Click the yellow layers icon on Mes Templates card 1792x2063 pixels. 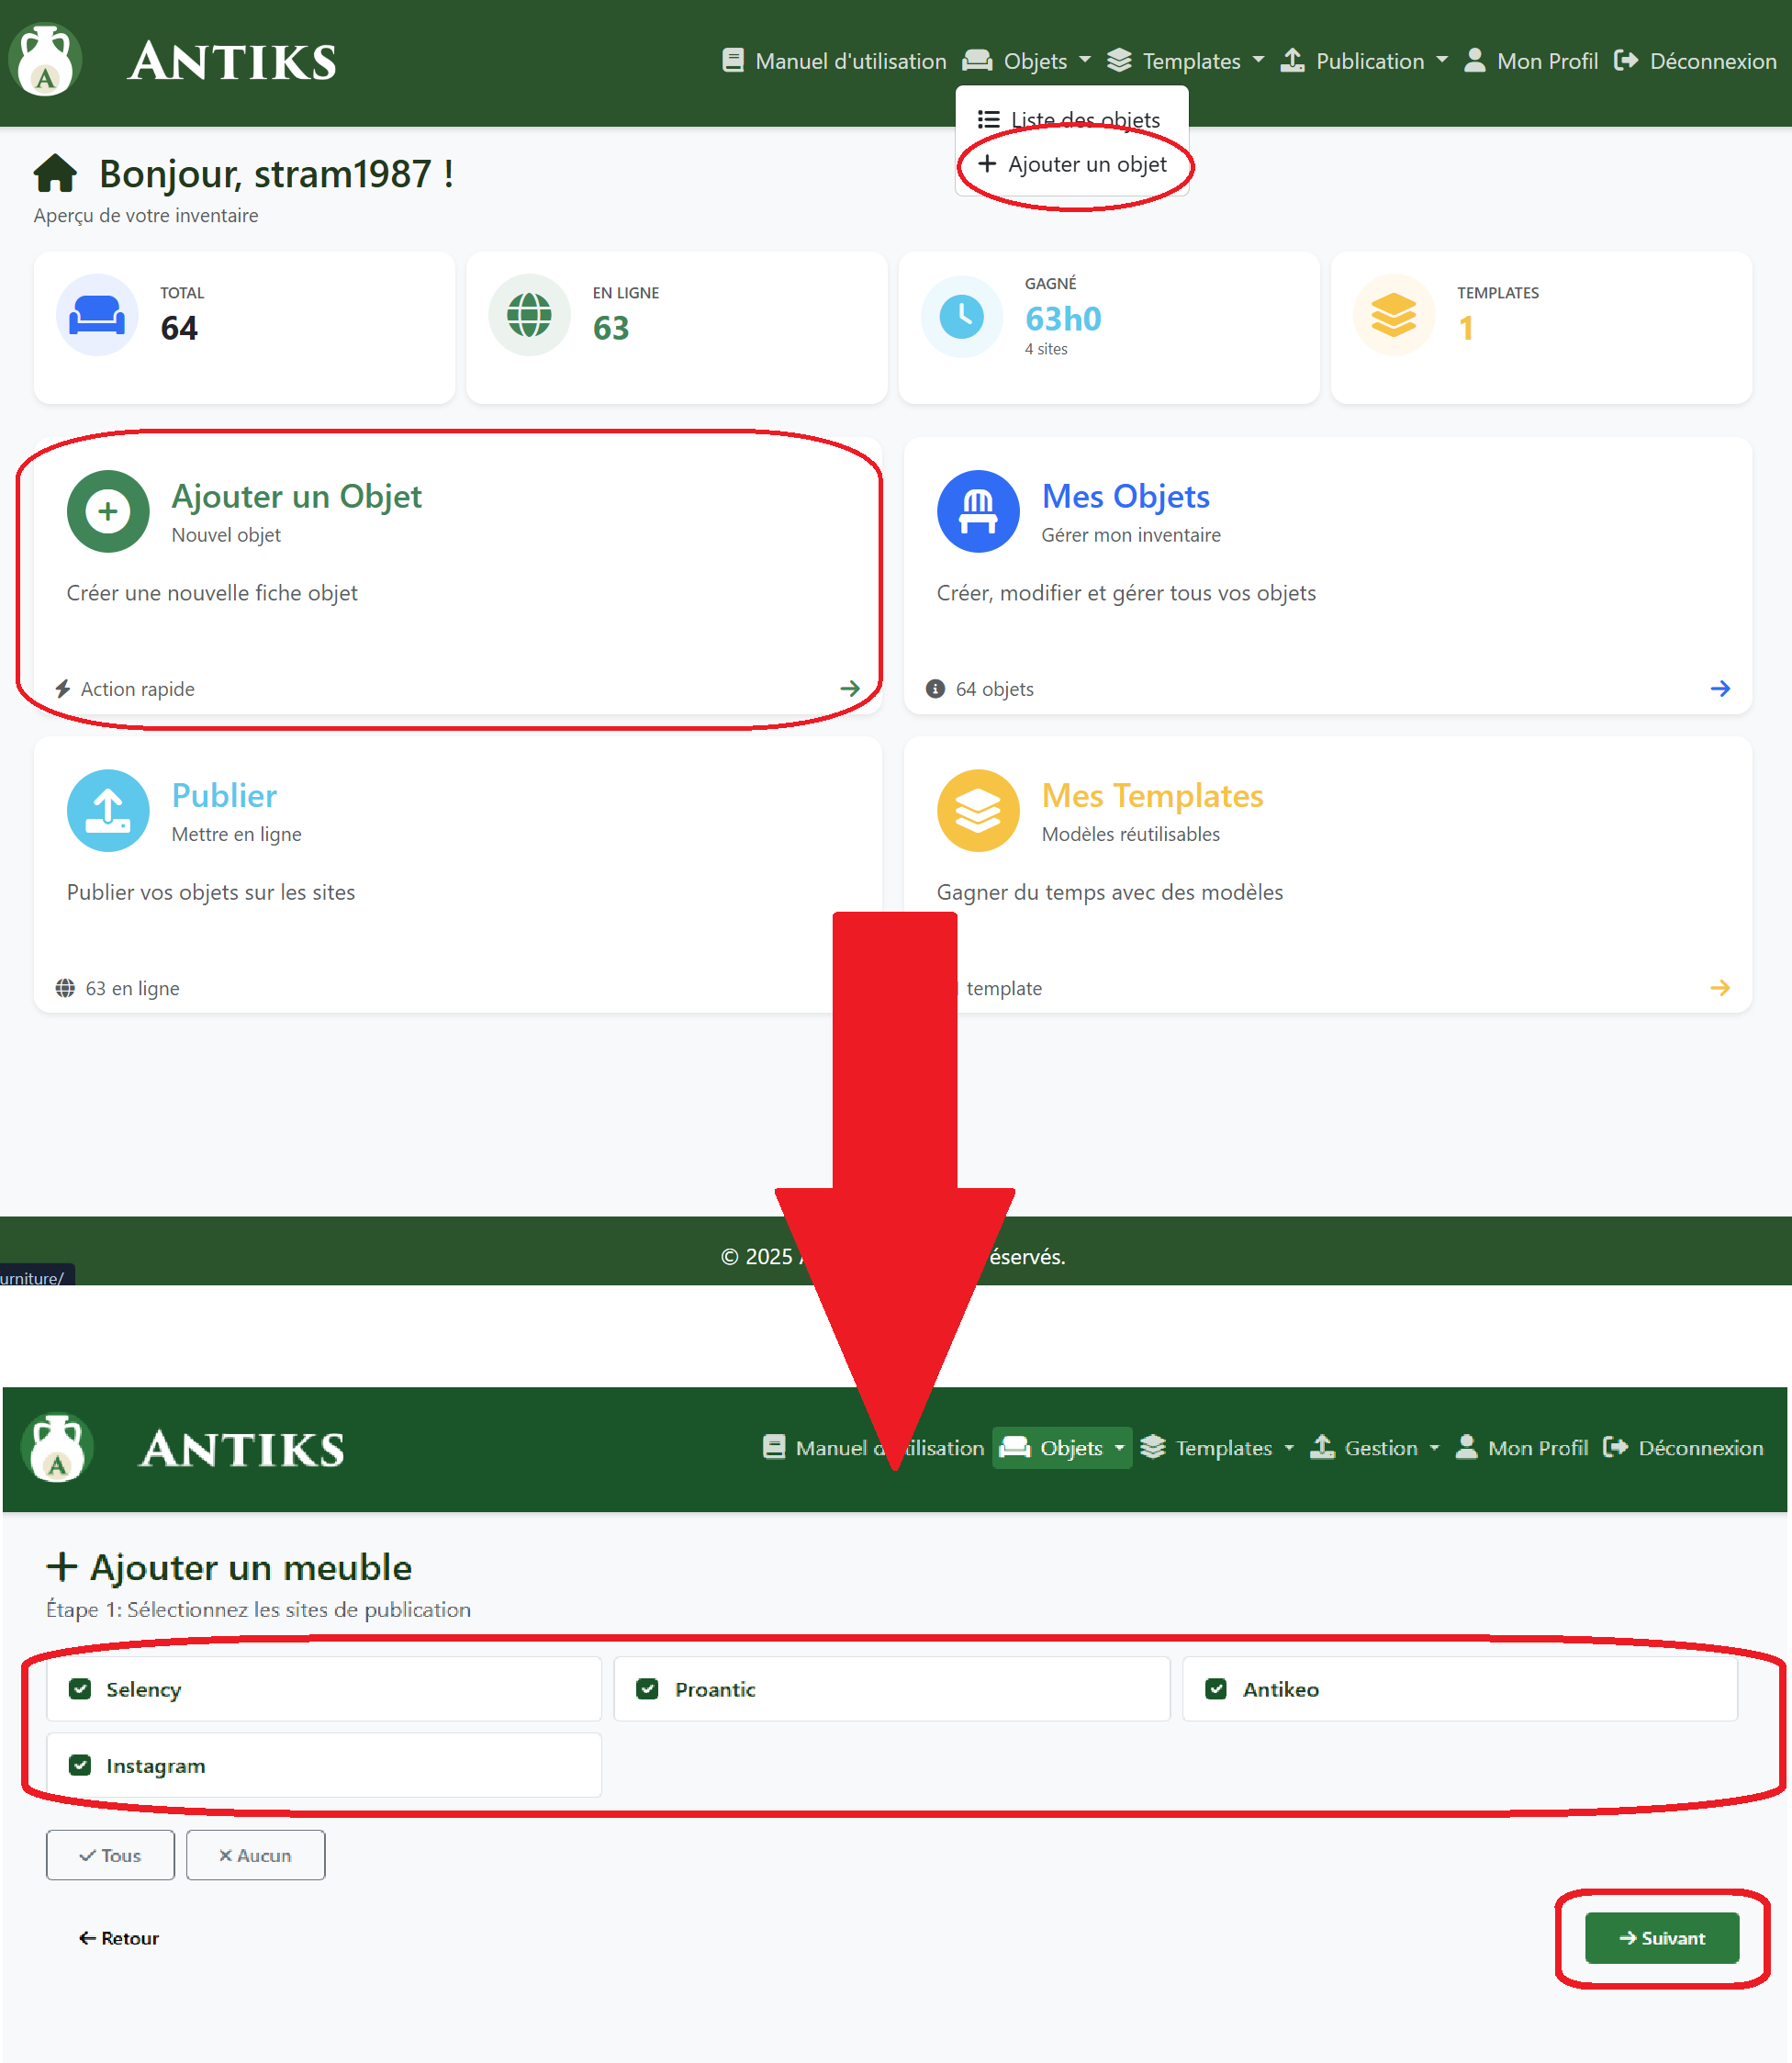977,811
